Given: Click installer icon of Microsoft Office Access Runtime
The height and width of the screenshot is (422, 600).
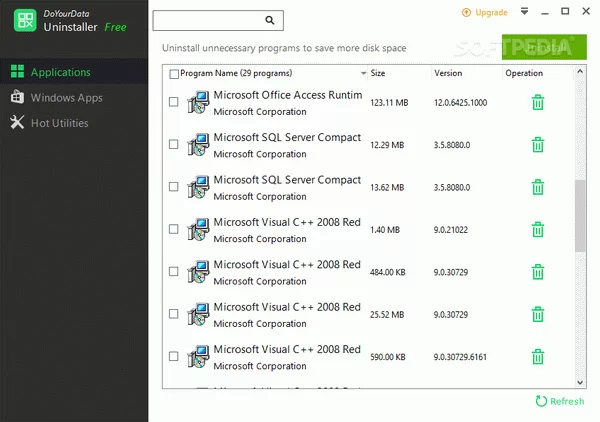Looking at the screenshot, I should (198, 102).
